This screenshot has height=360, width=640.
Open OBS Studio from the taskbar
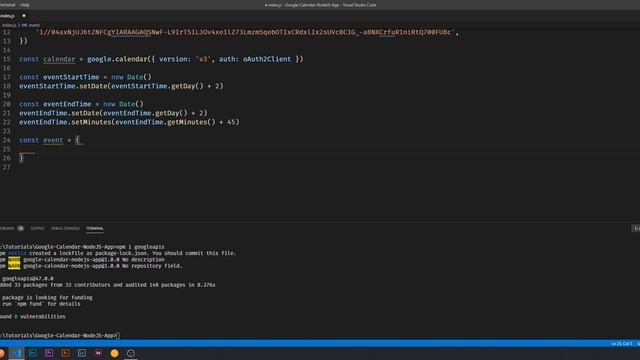(131, 353)
